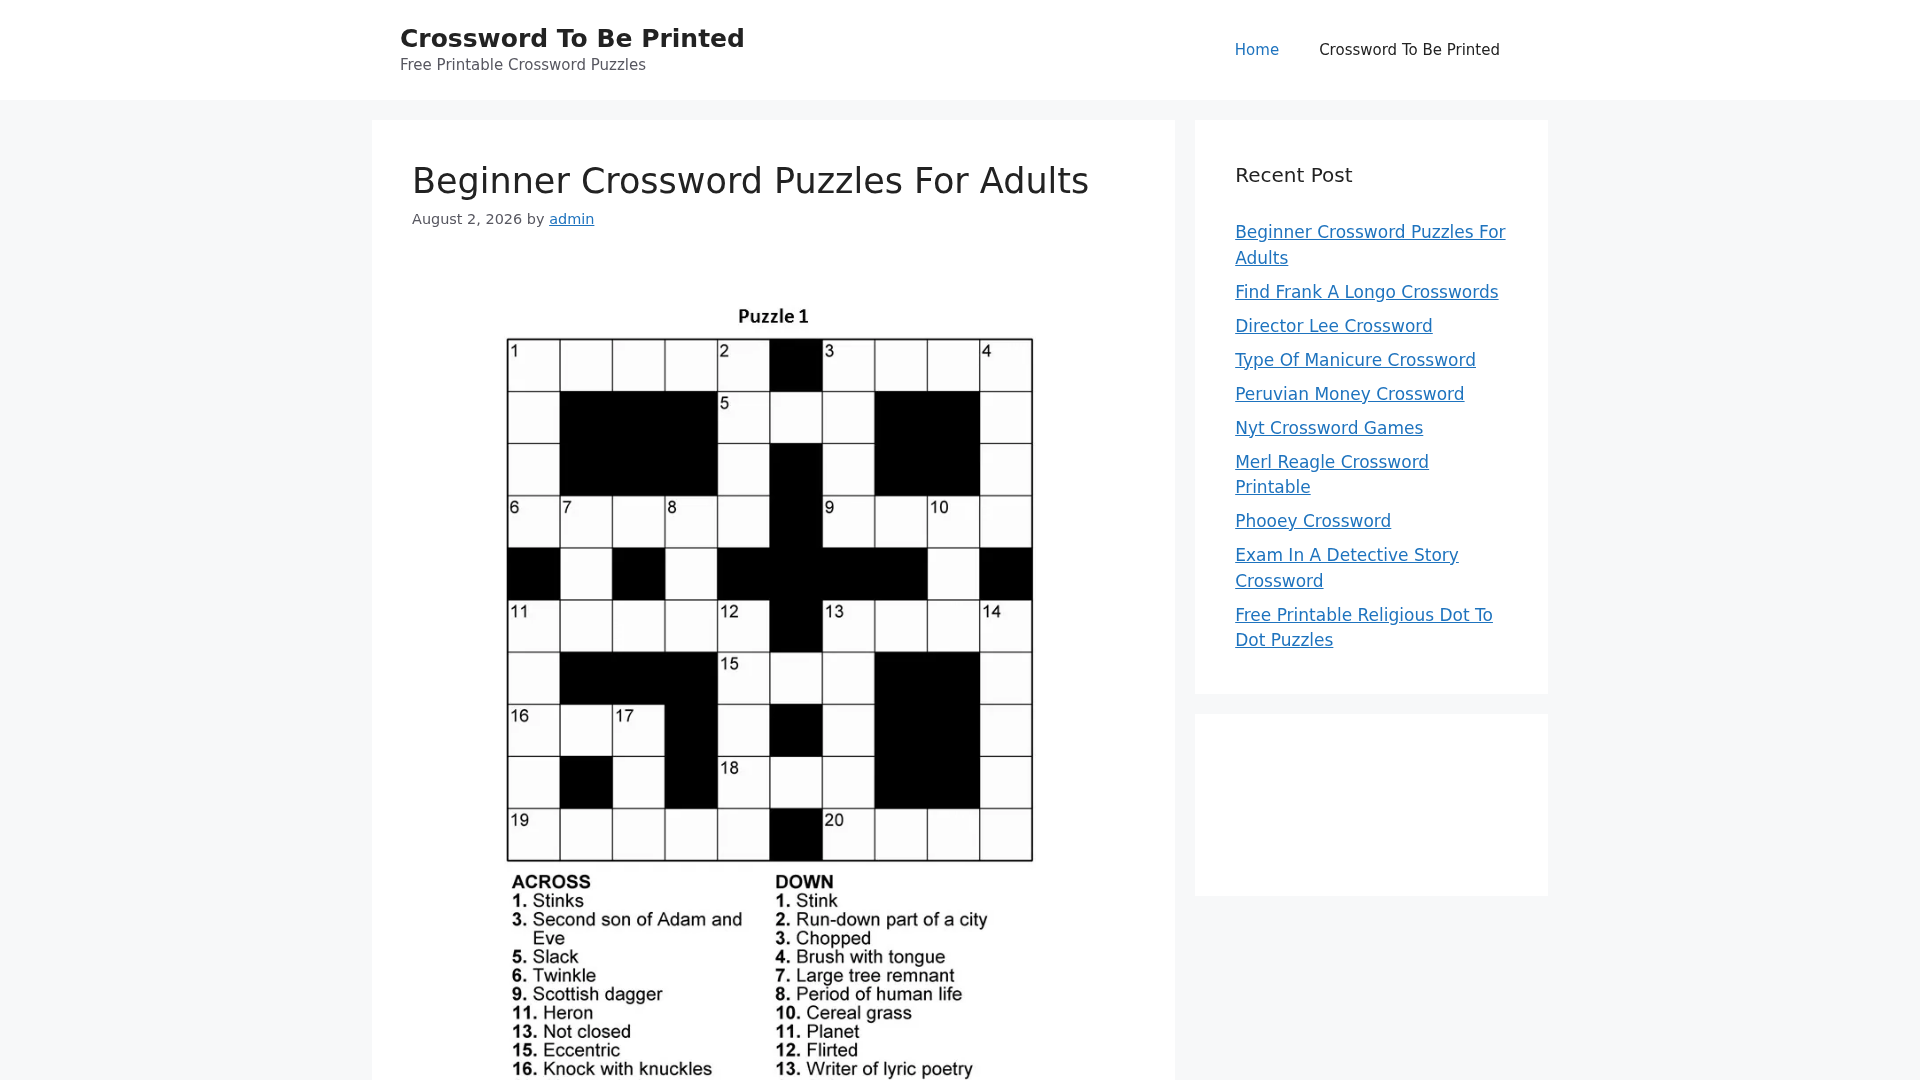
Task: Open Beginner Crossword Puzzles For Adults sidebar link
Action: (x=1370, y=245)
